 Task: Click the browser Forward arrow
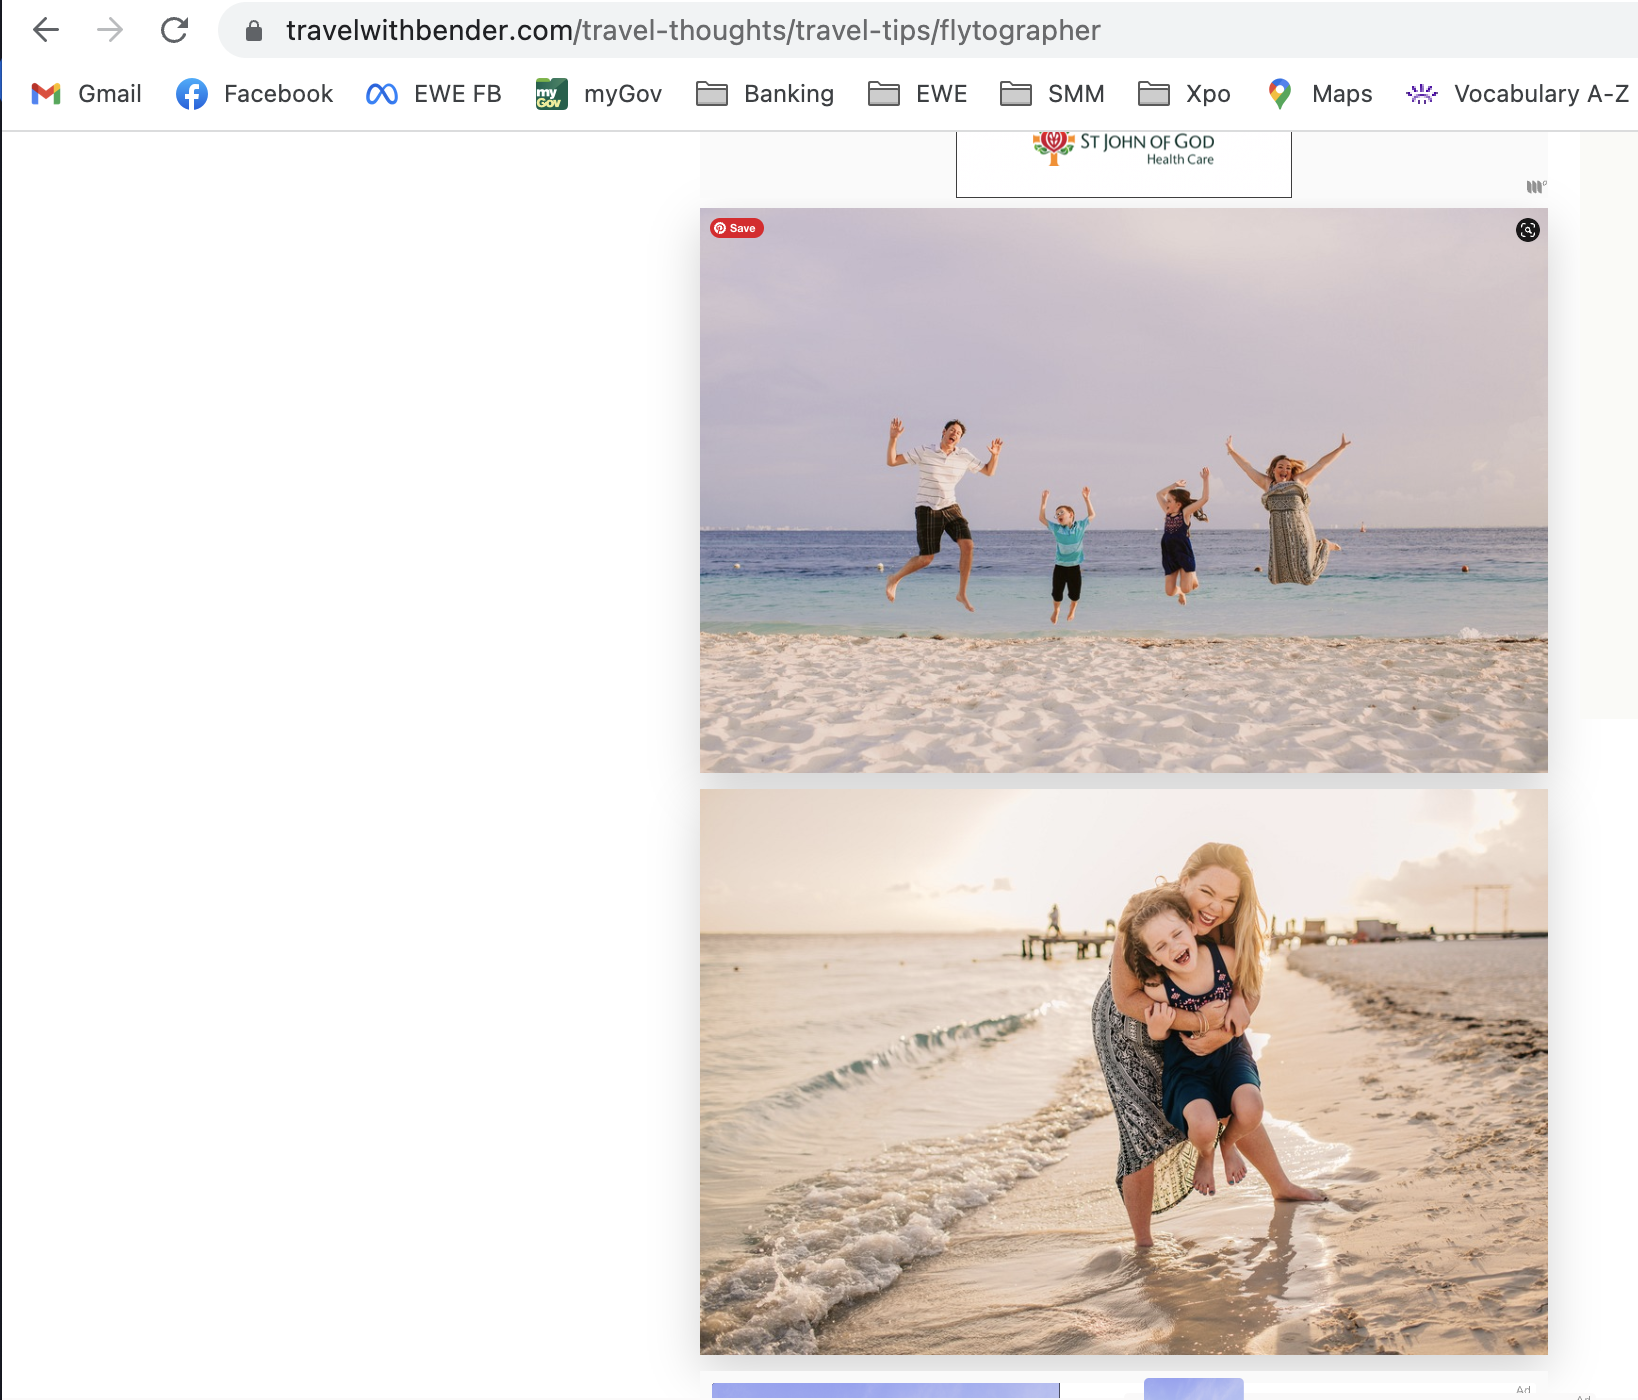[110, 30]
